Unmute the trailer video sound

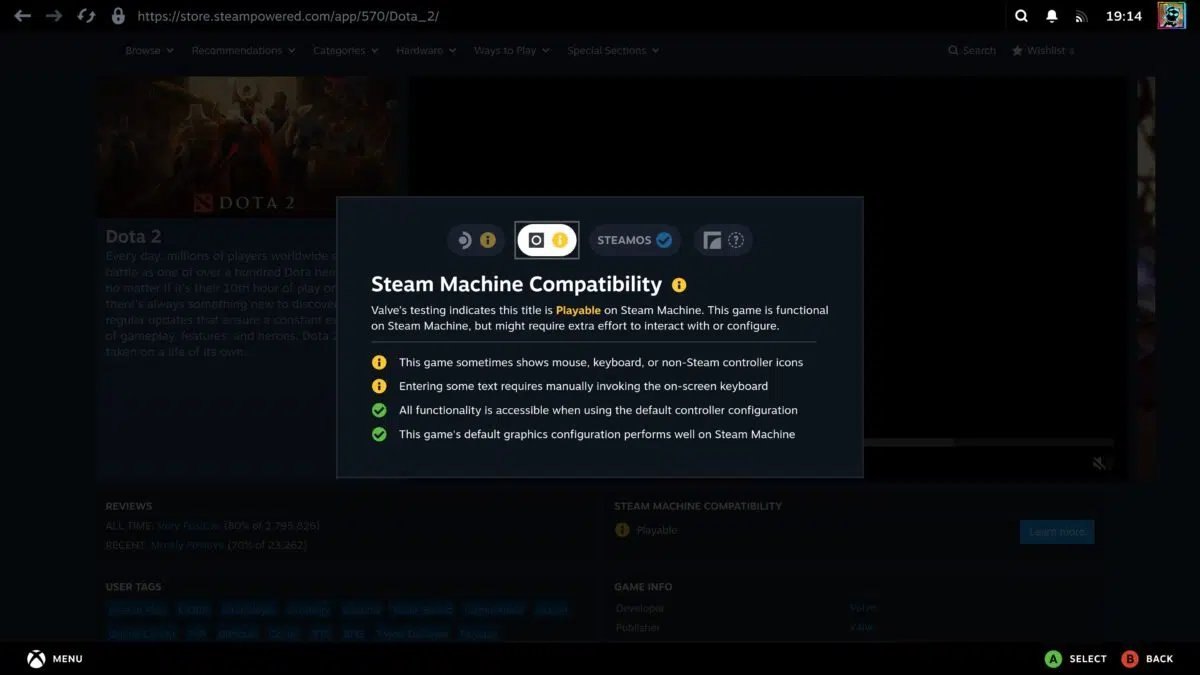[1099, 463]
